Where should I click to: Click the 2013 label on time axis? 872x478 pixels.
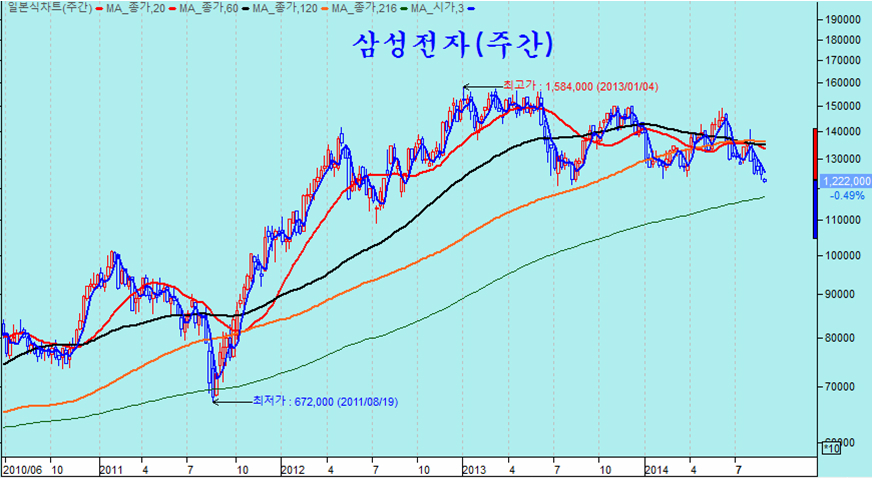(474, 468)
